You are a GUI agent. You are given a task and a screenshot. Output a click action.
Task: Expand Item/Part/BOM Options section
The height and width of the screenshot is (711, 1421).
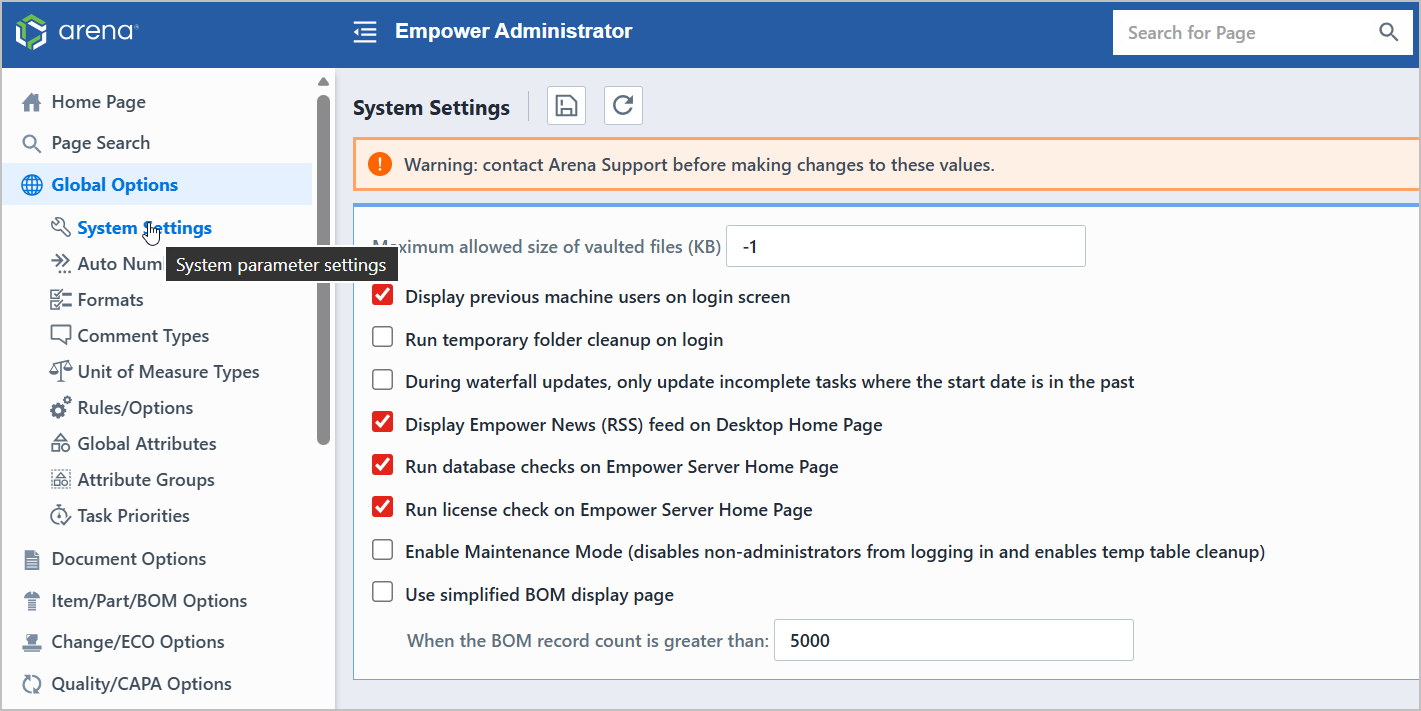pyautogui.click(x=149, y=601)
